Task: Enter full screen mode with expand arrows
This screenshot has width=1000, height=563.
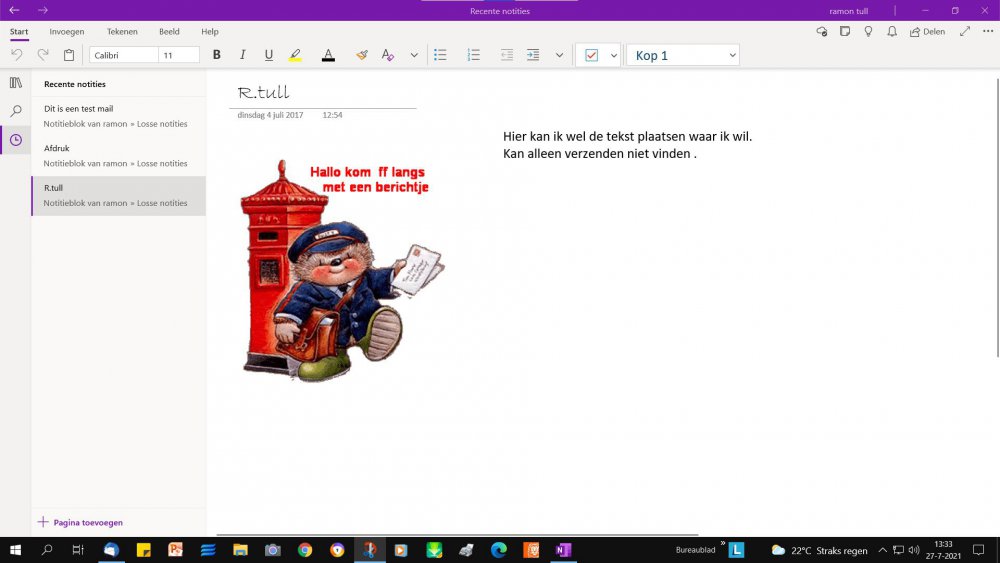Action: pos(964,32)
